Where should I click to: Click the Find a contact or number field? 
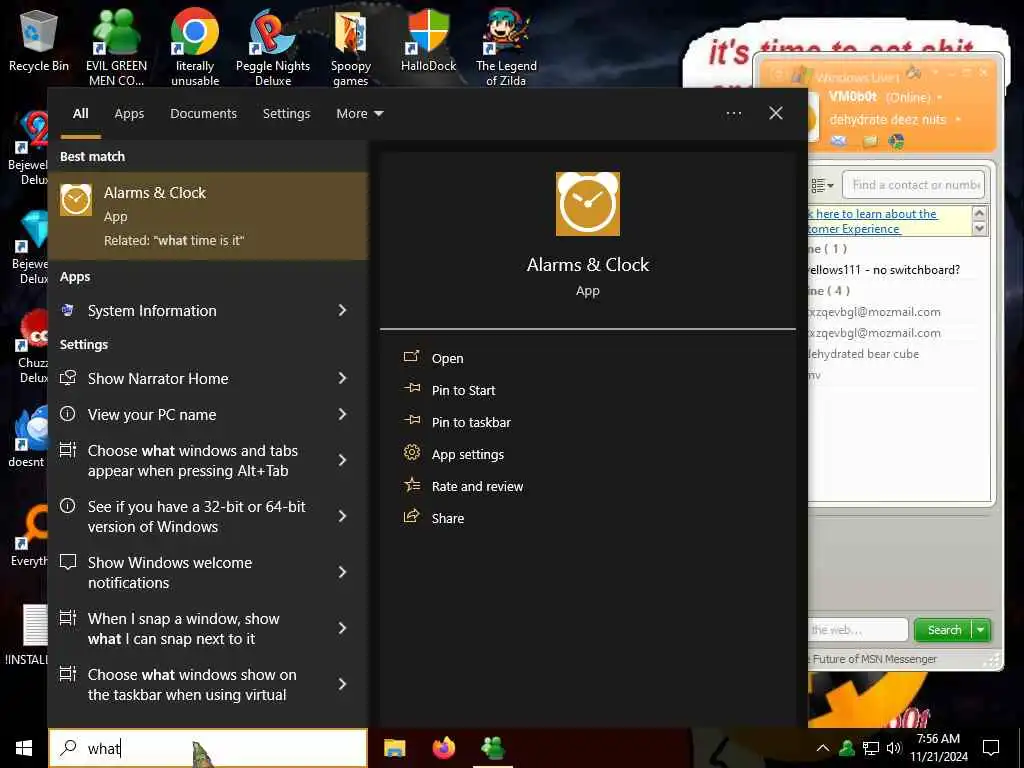913,185
